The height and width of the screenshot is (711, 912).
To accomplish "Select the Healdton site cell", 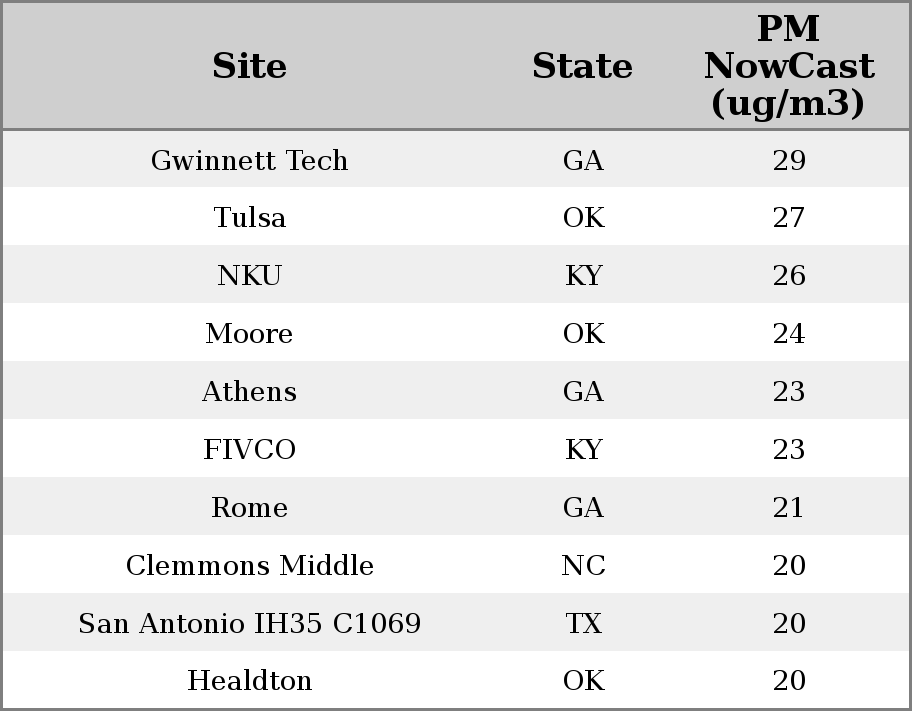I will pyautogui.click(x=250, y=681).
